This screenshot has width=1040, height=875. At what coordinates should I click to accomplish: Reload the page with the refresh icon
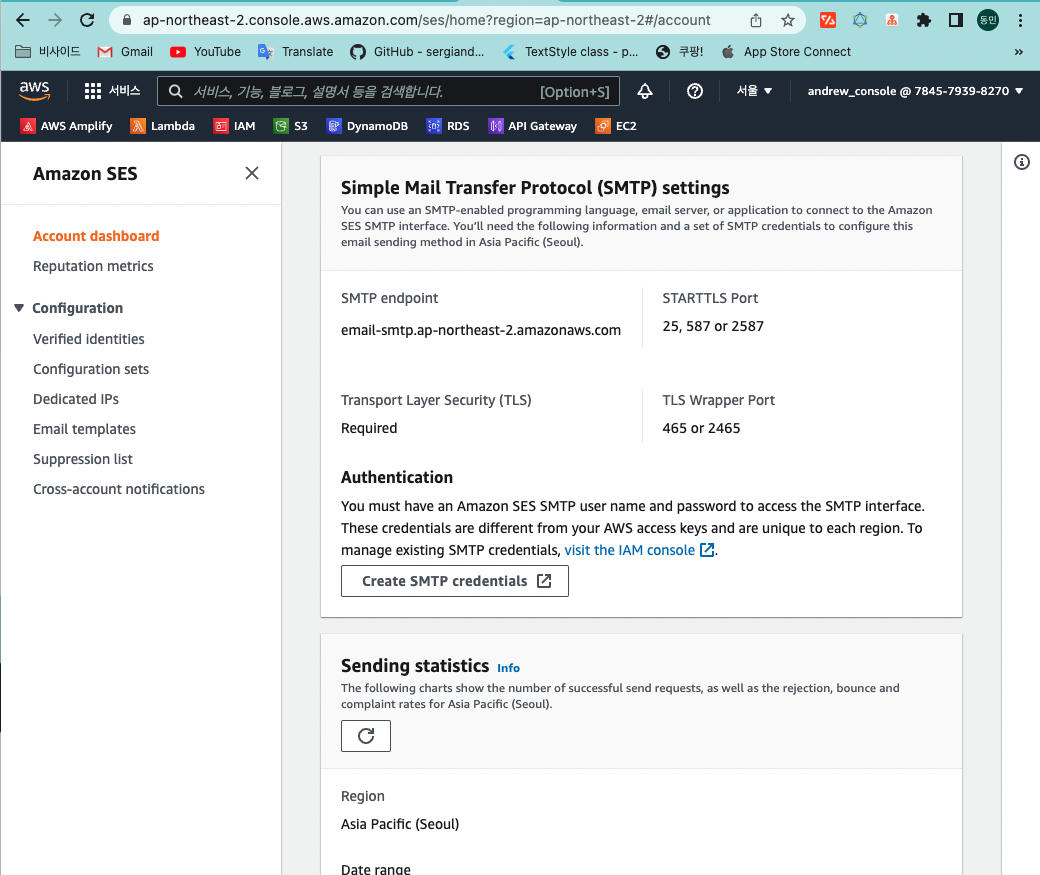(87, 20)
